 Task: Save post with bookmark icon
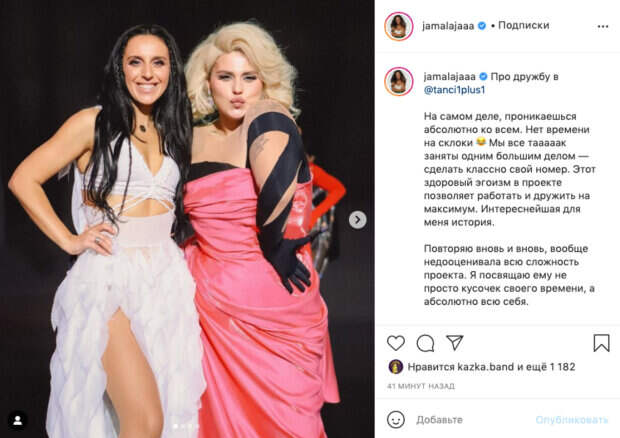601,343
